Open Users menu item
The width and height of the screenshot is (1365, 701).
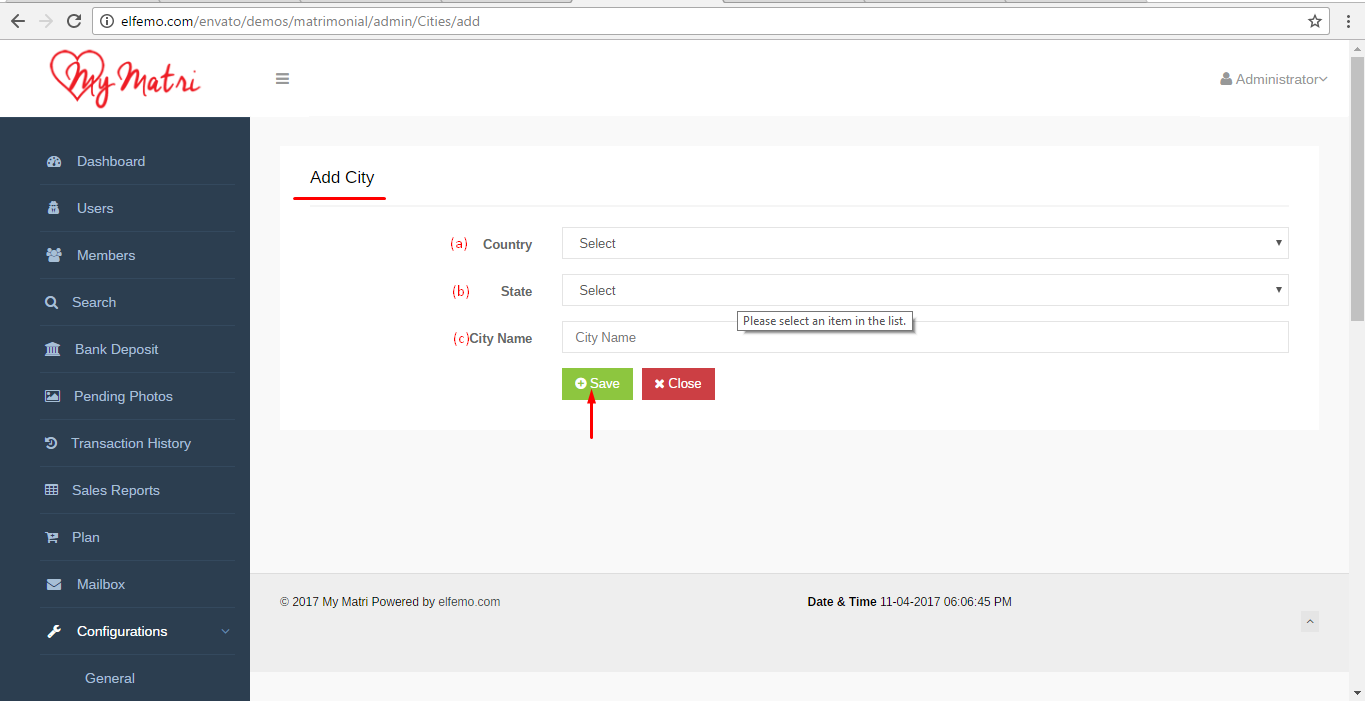(x=95, y=208)
